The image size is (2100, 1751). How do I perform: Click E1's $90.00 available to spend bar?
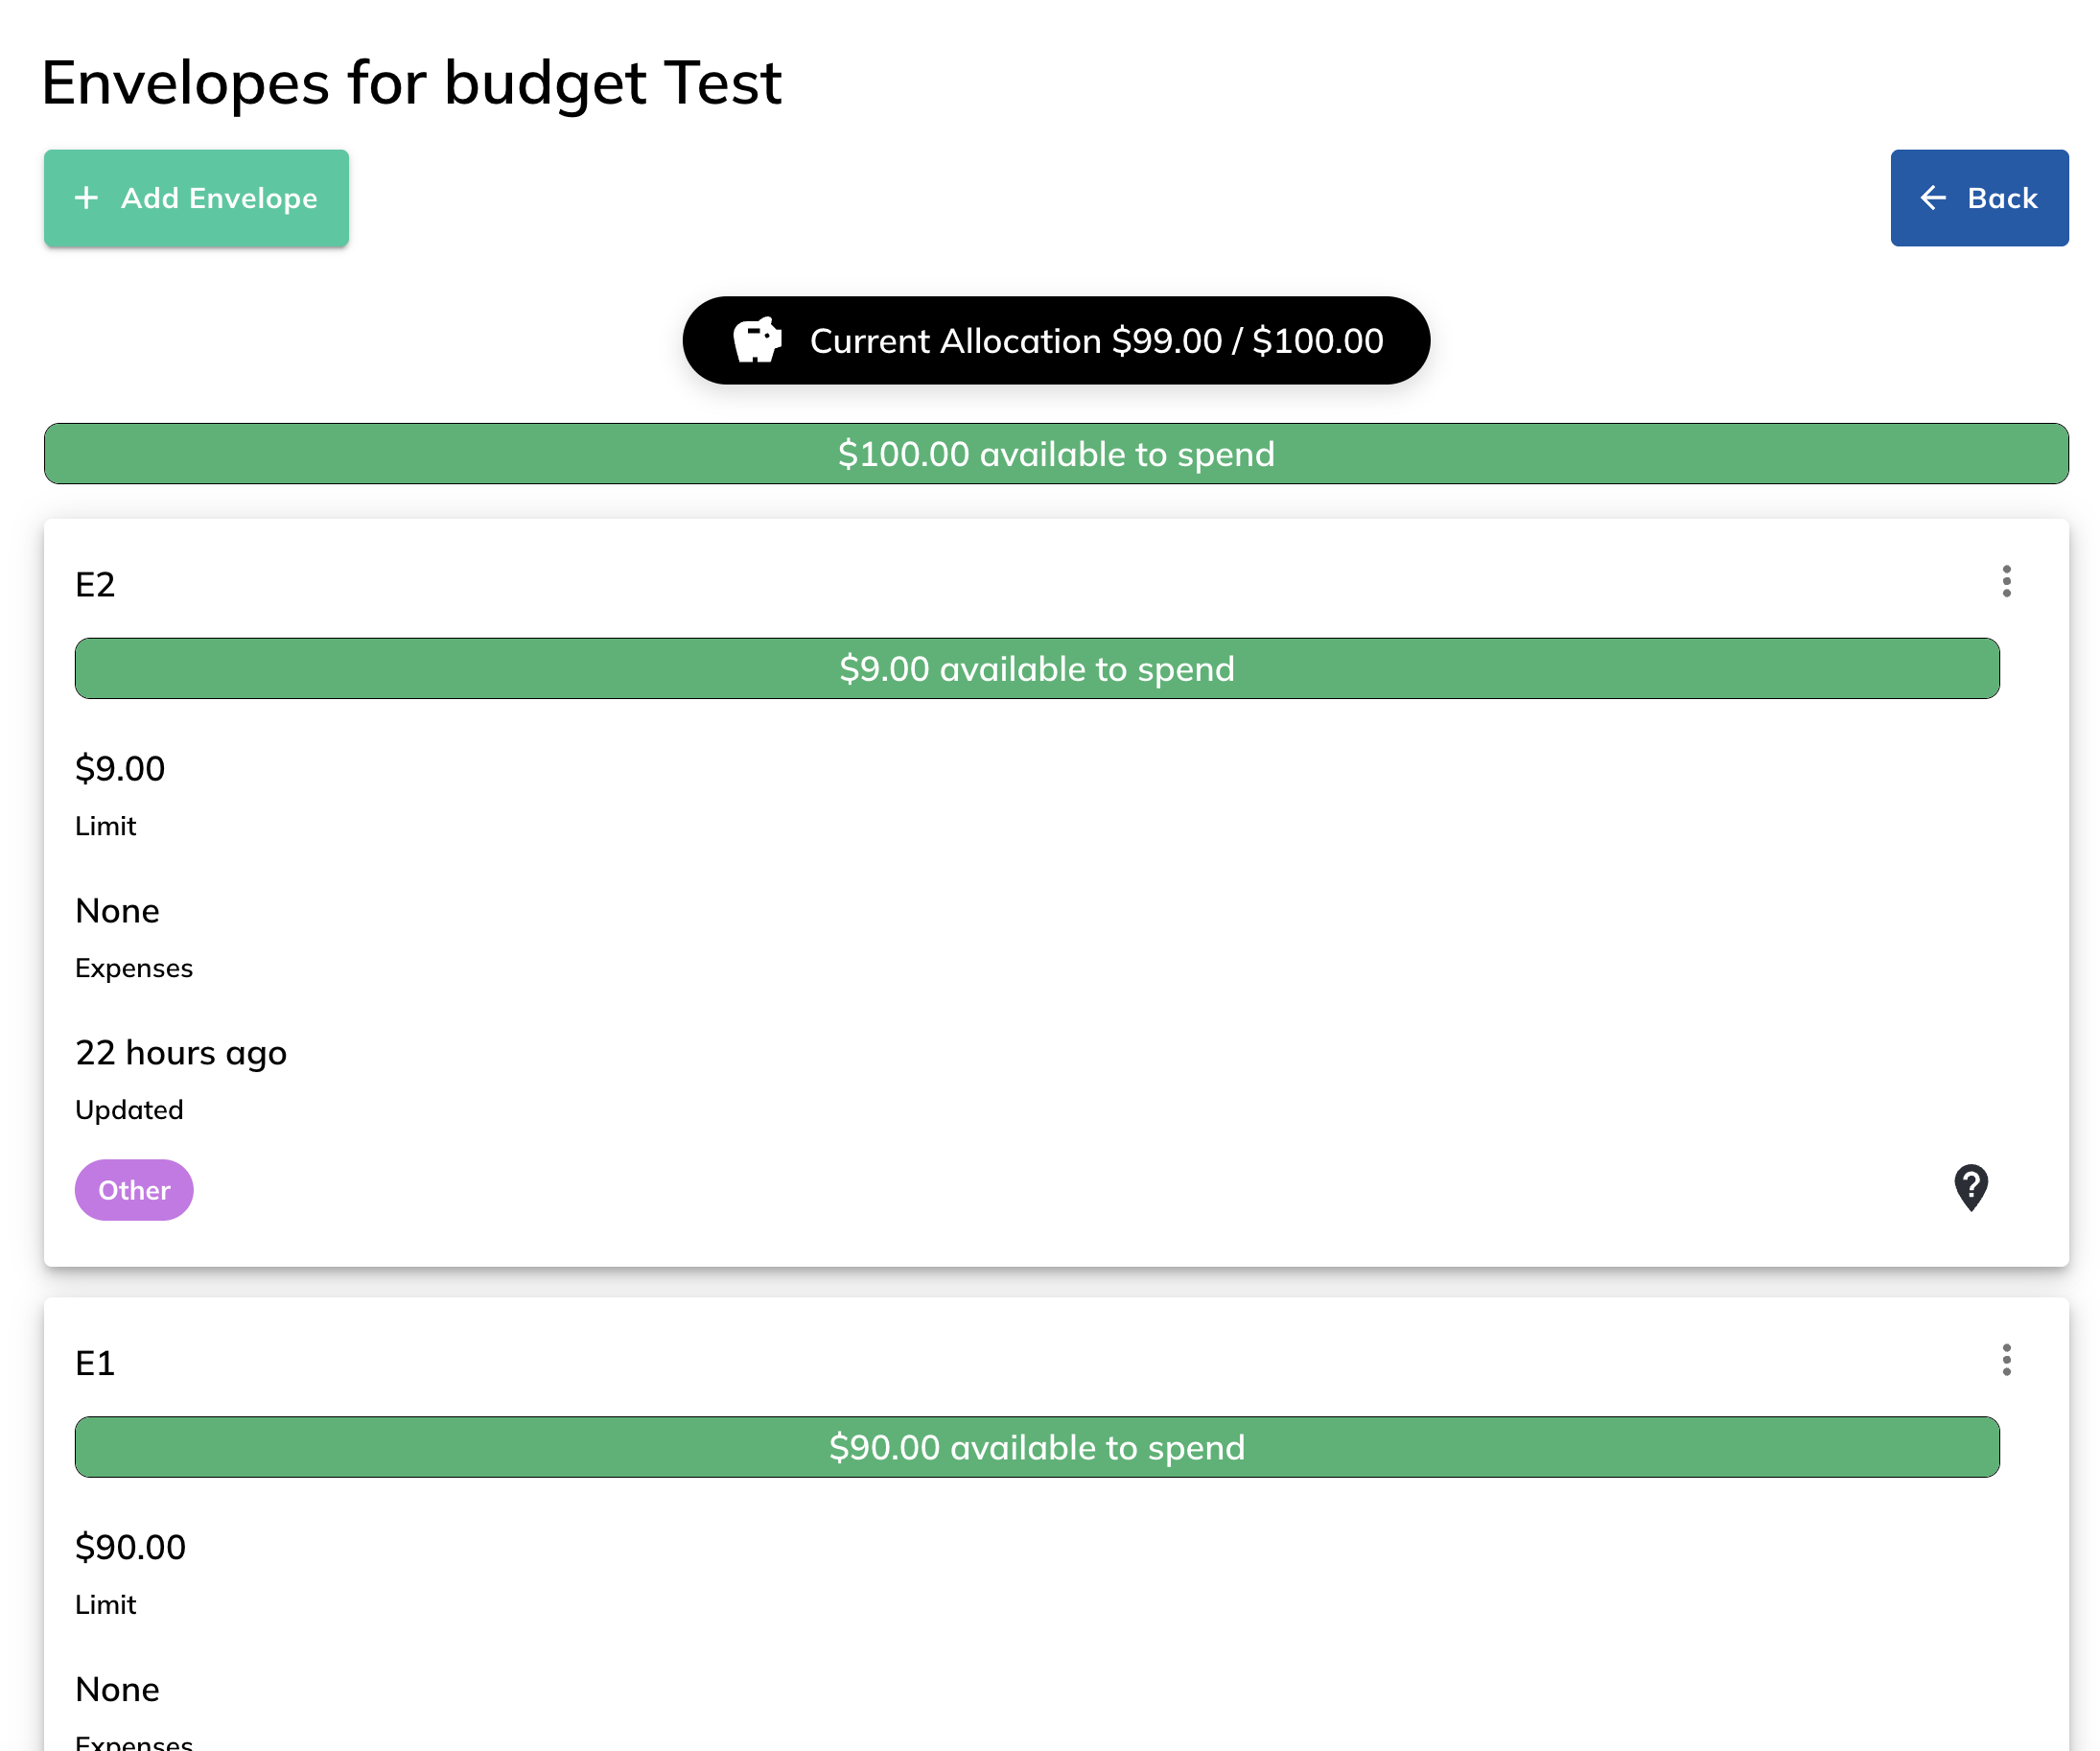point(1036,1447)
